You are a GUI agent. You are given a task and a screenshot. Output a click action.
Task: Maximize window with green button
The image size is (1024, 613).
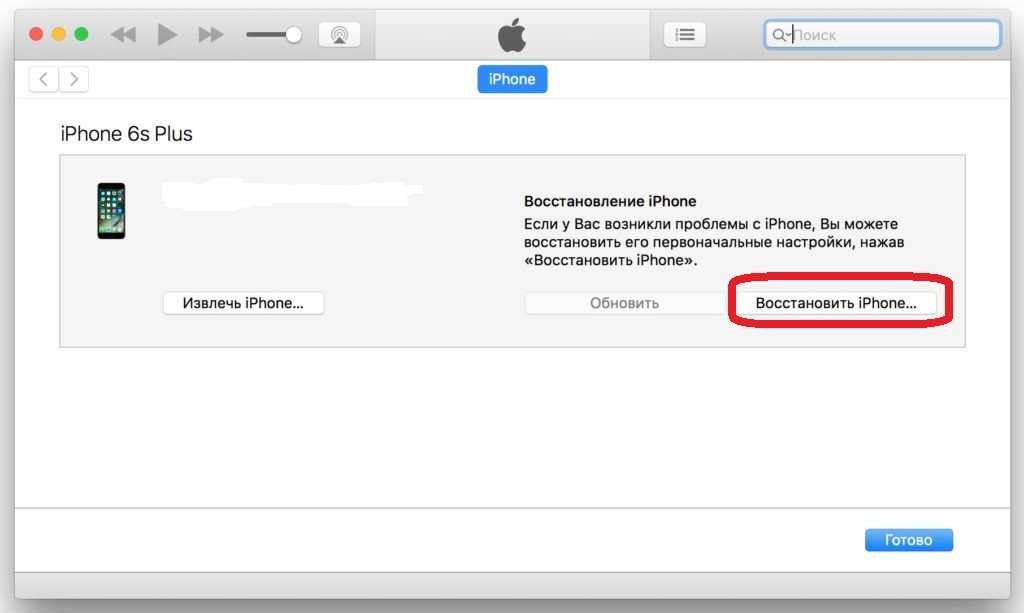pos(82,34)
